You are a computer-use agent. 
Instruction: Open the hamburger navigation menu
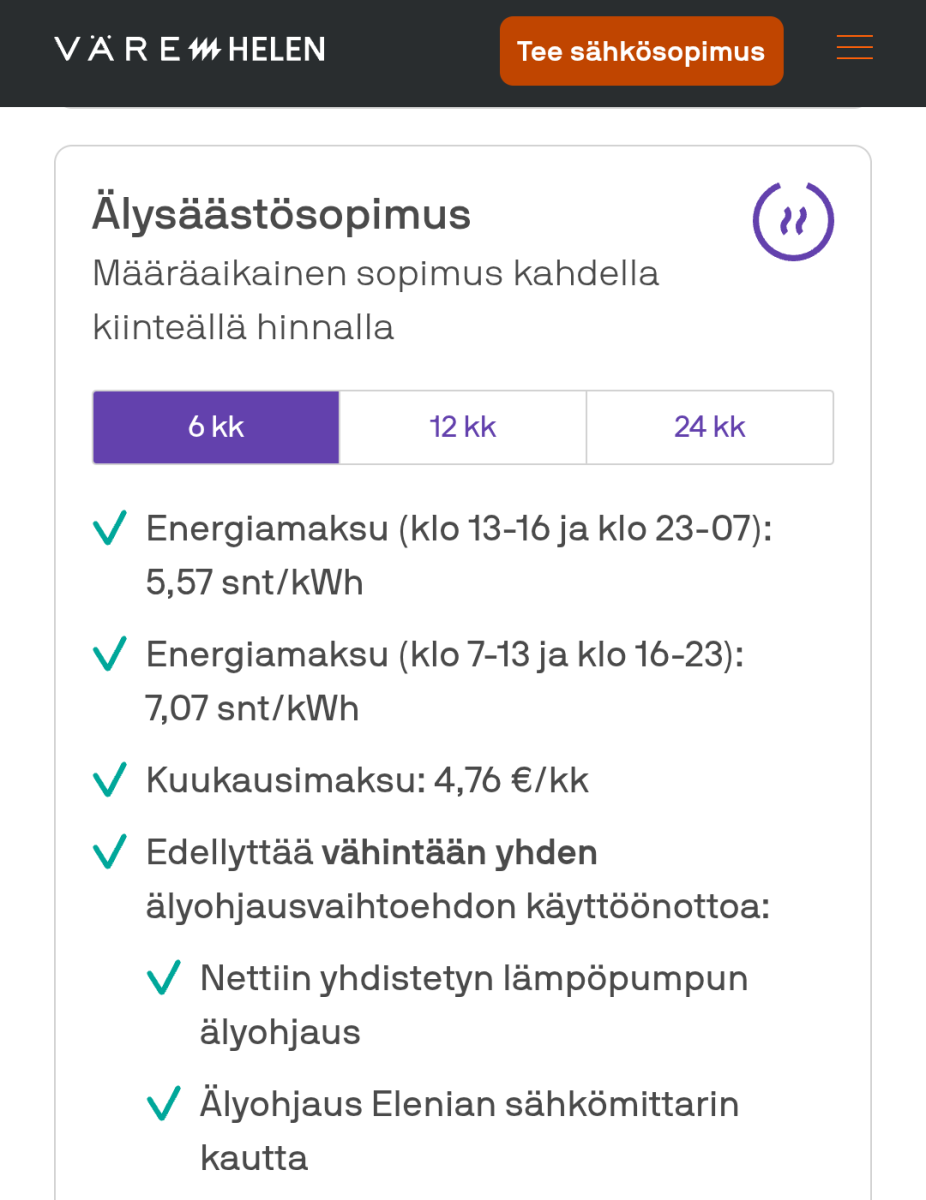point(854,48)
